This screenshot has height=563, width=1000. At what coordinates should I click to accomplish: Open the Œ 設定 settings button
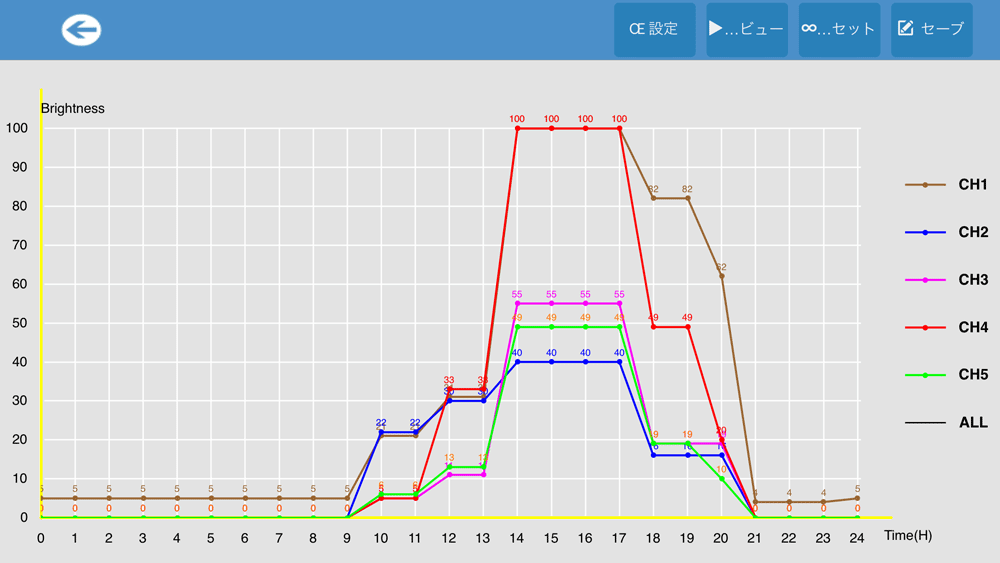click(654, 29)
